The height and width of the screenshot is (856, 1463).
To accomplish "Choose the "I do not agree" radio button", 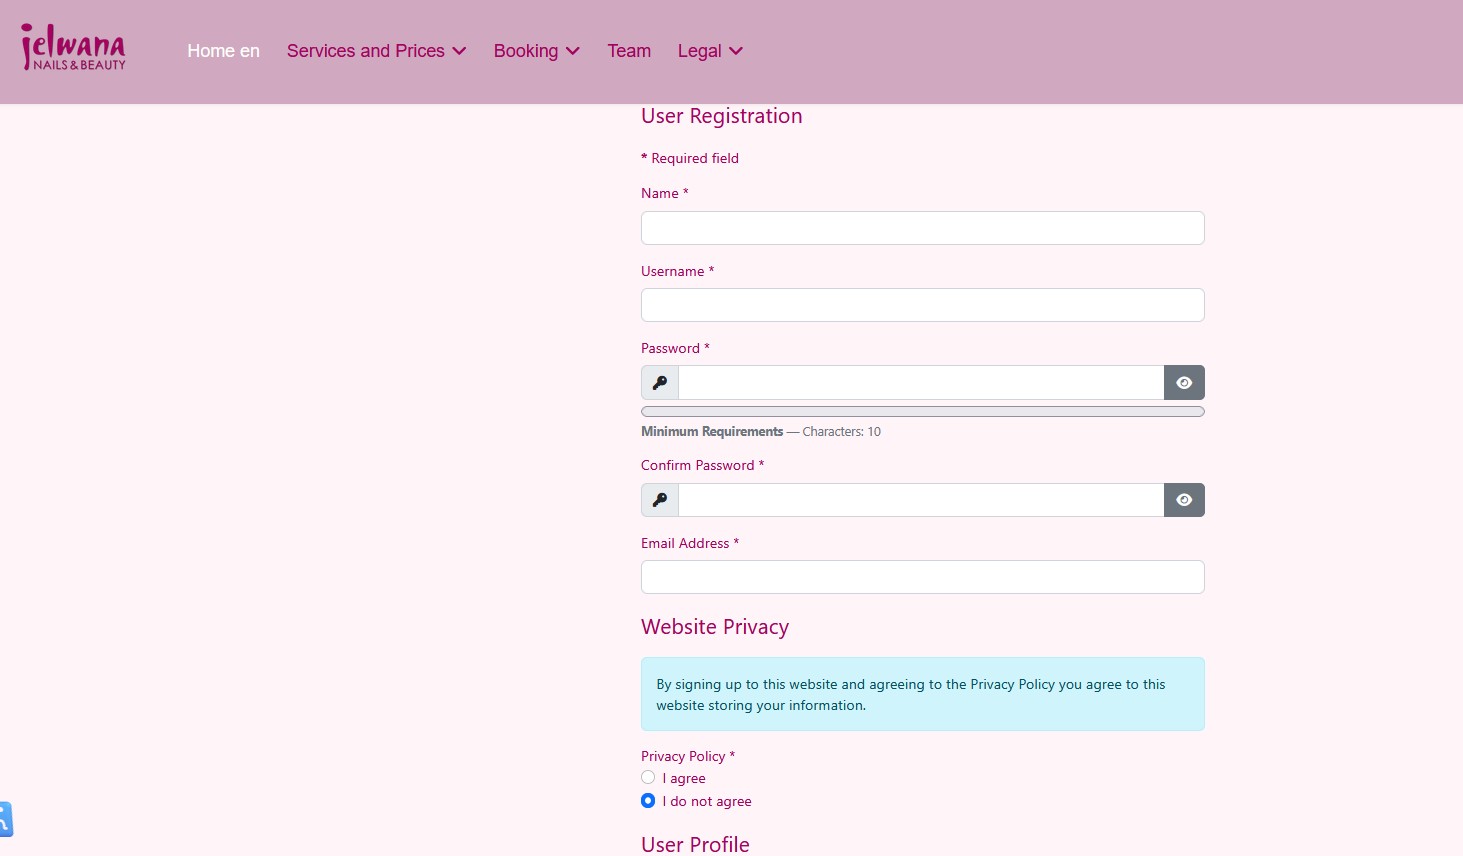I will [x=648, y=801].
